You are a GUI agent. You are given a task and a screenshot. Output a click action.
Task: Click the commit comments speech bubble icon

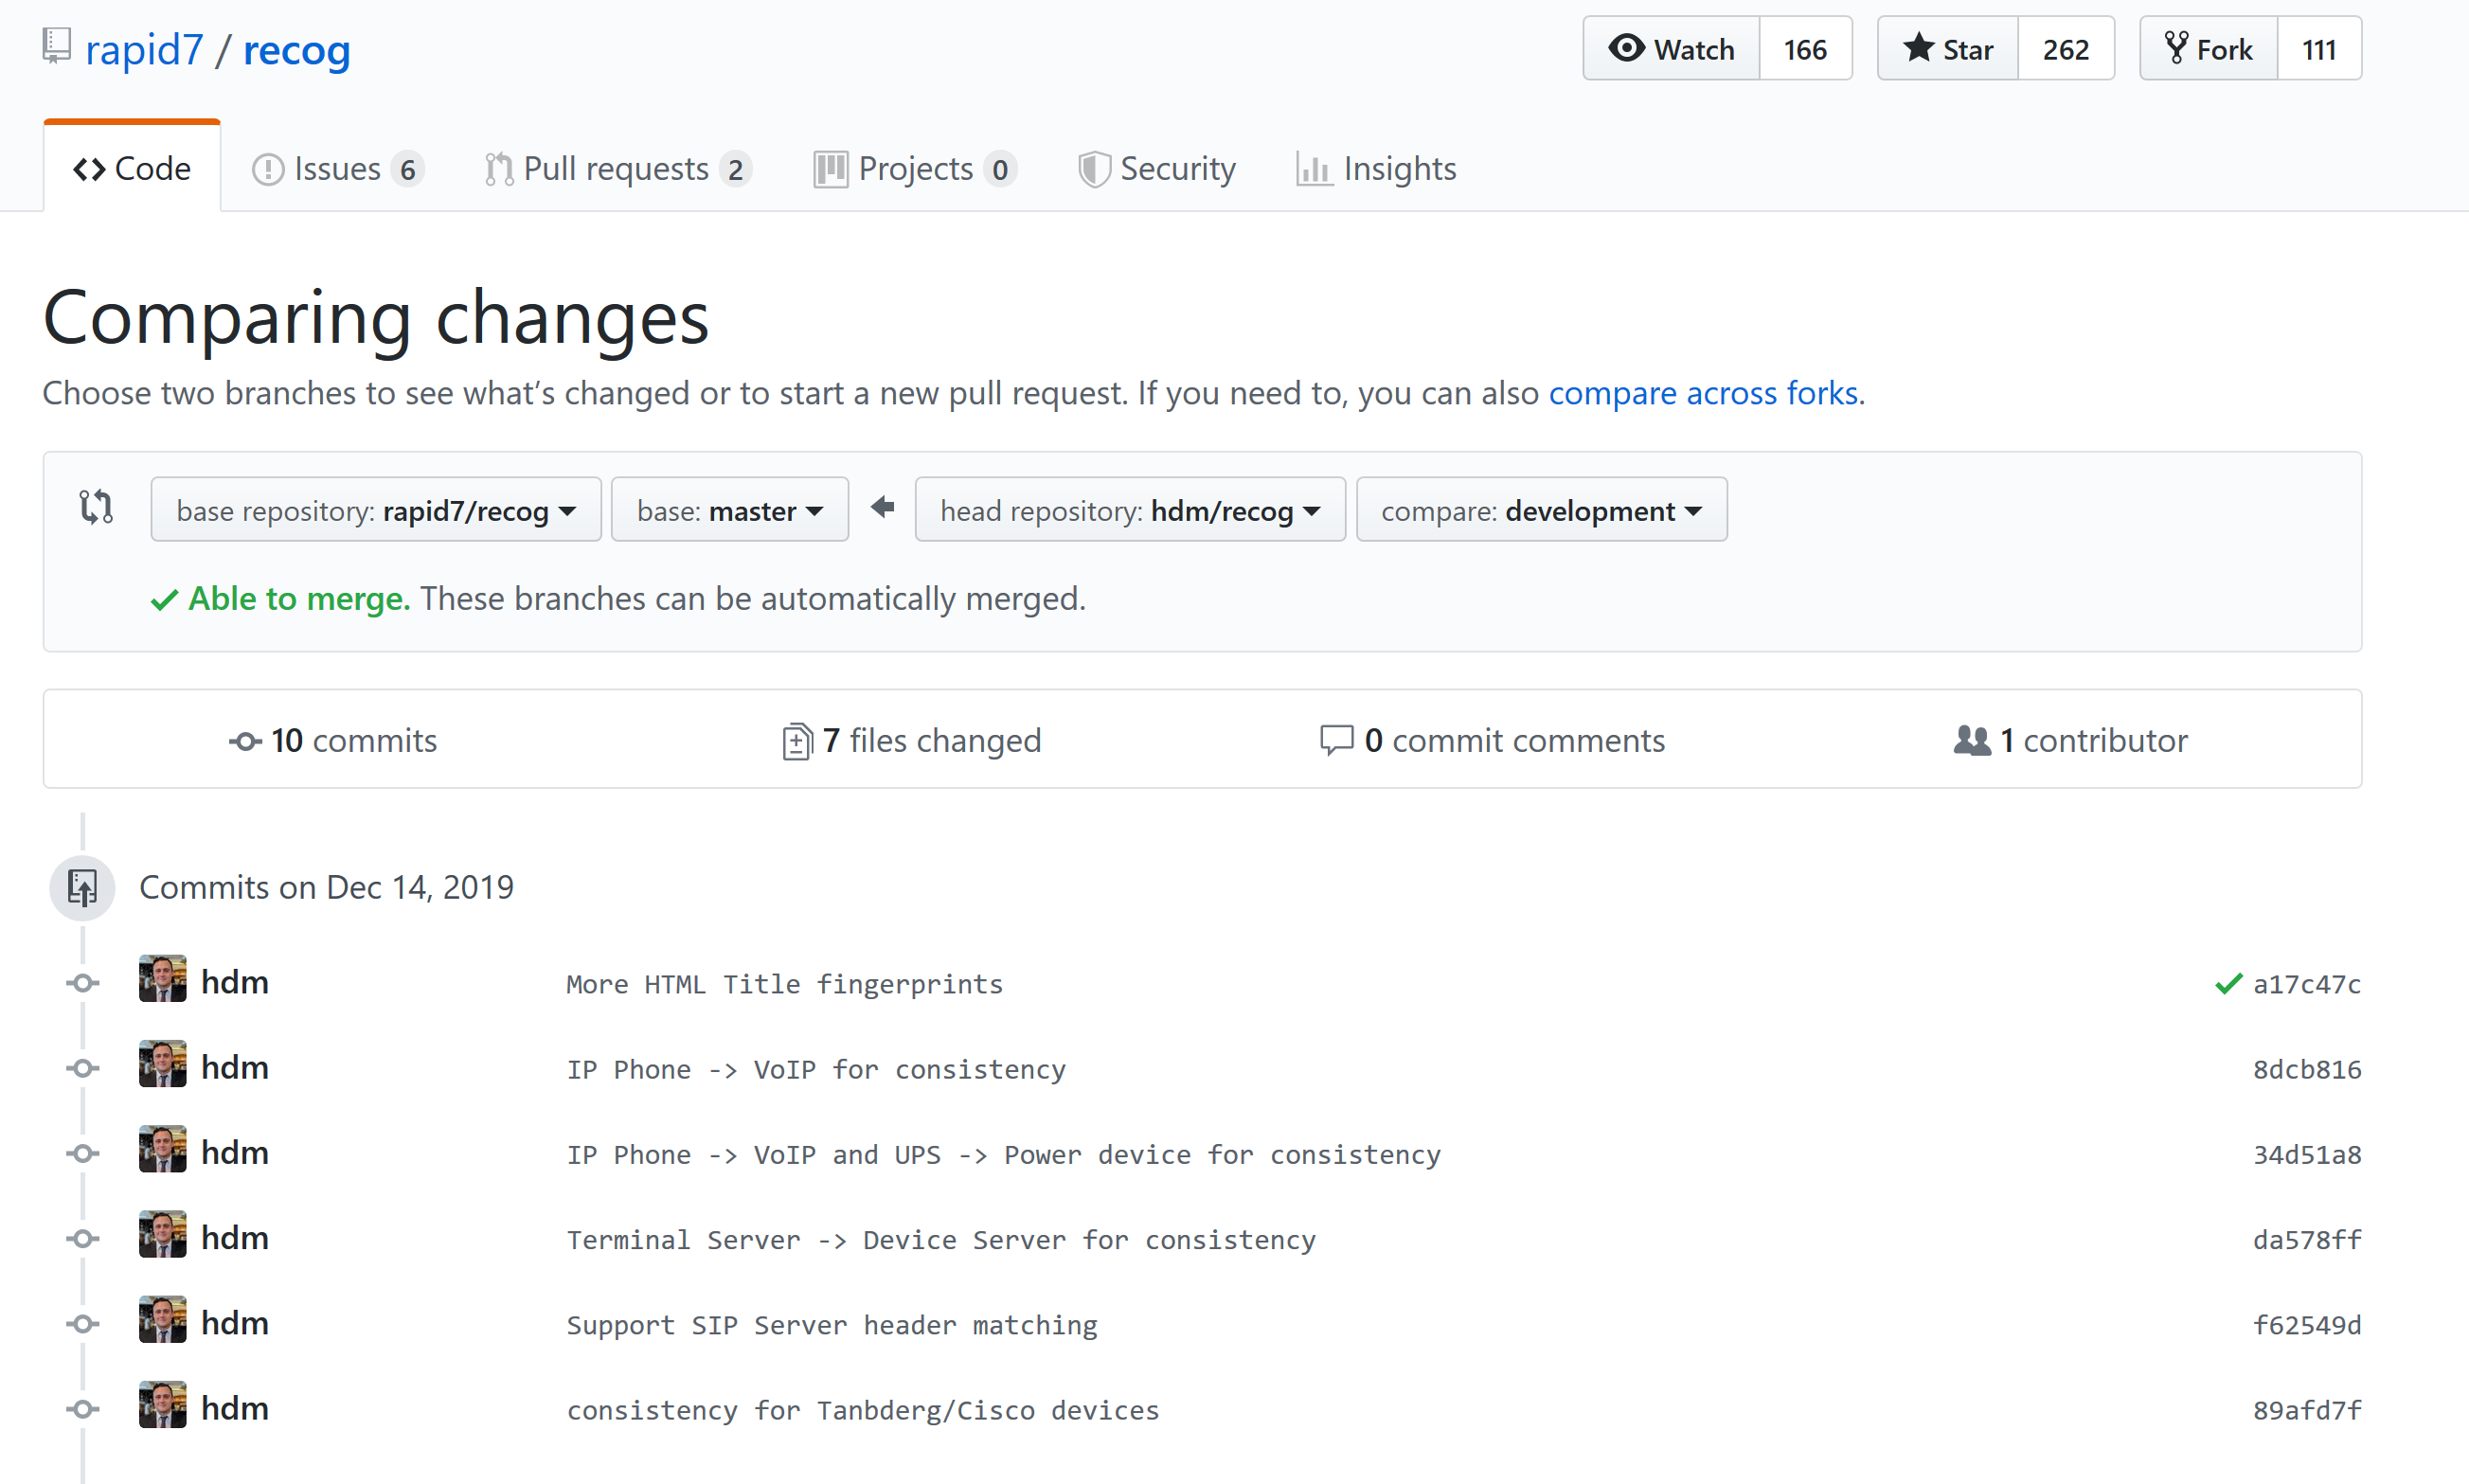click(x=1335, y=740)
